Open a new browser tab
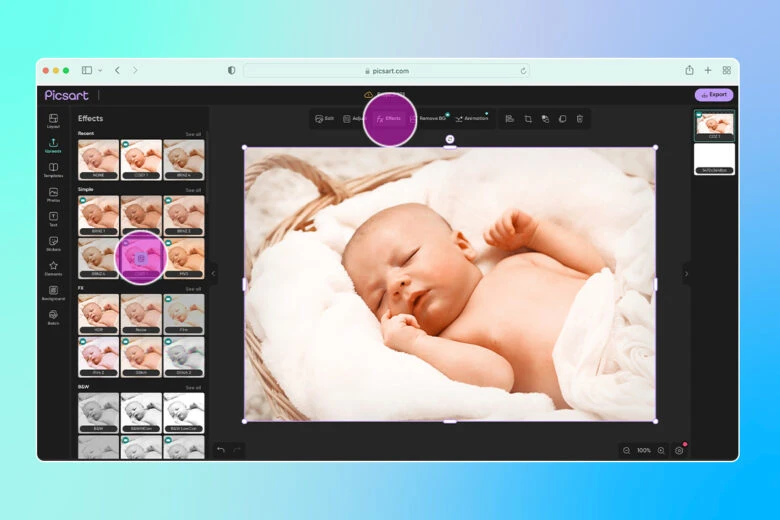780x520 pixels. (708, 71)
